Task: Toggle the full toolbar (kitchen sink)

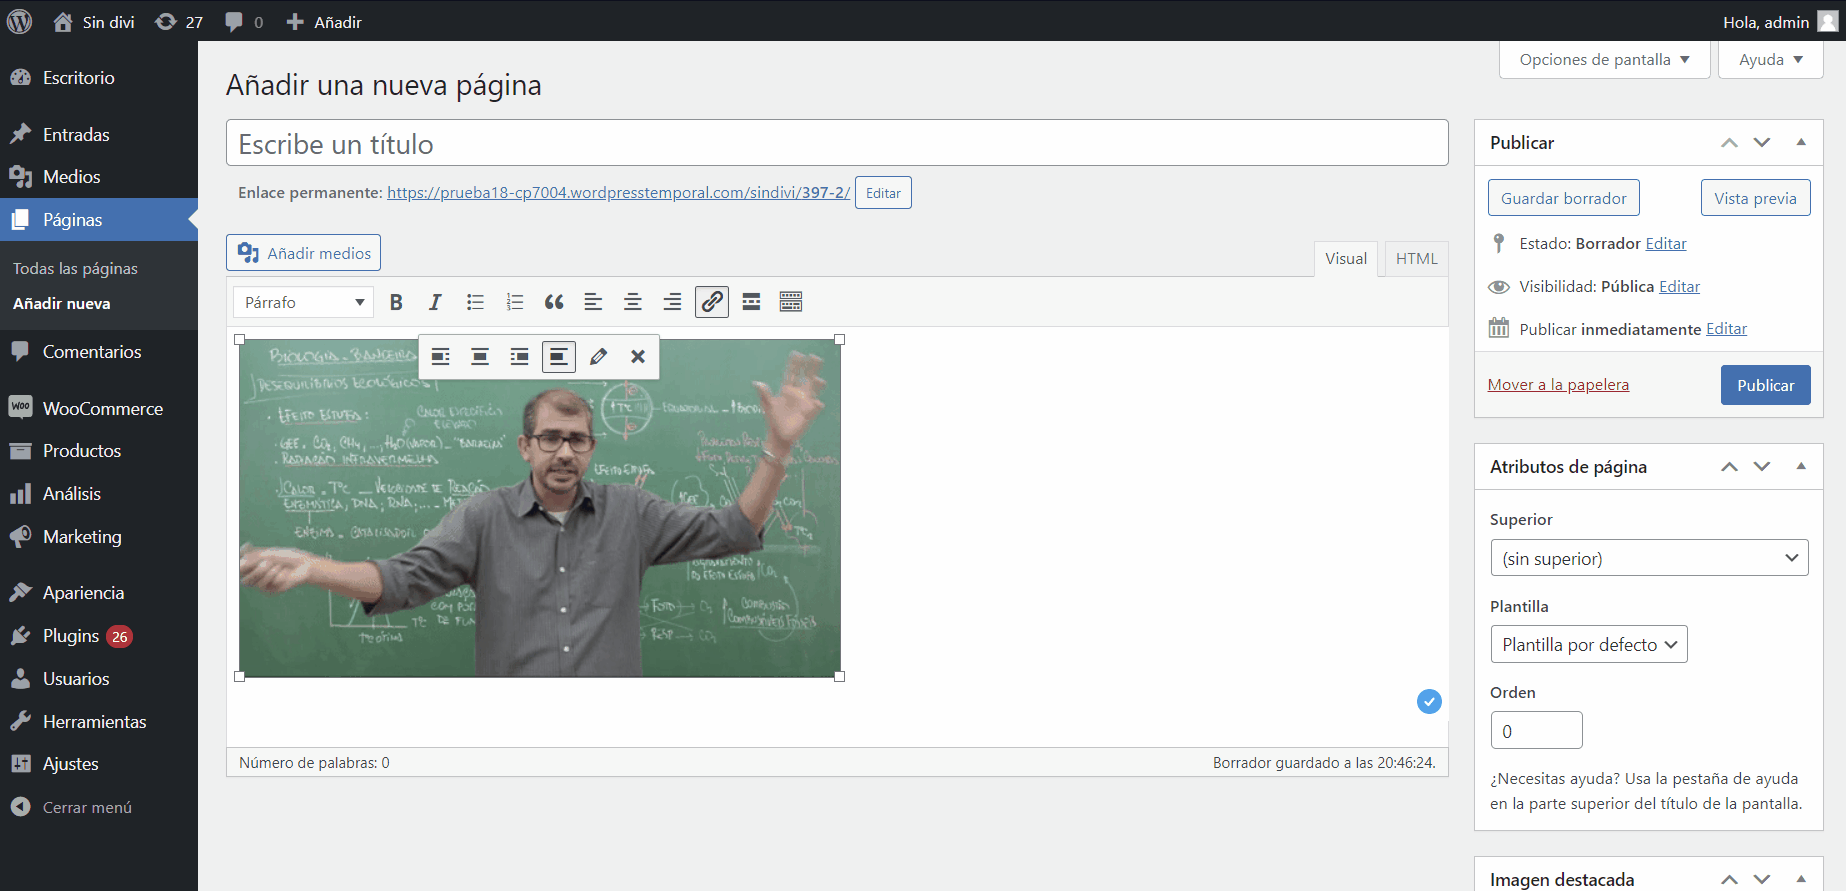Action: pyautogui.click(x=791, y=302)
